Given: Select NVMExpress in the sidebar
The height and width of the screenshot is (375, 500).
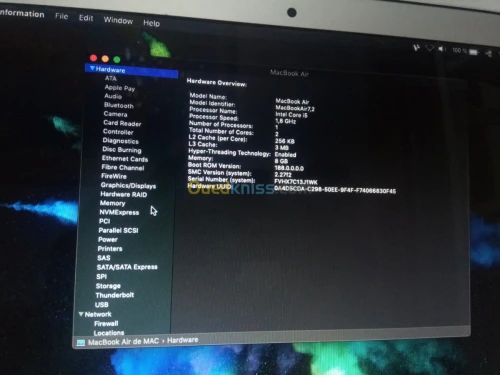Looking at the screenshot, I should coord(119,212).
